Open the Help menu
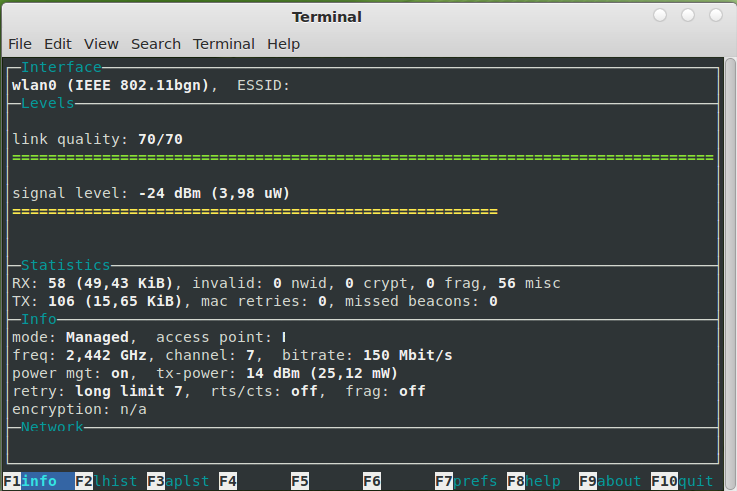Screen dimensions: 737x491 [283, 44]
